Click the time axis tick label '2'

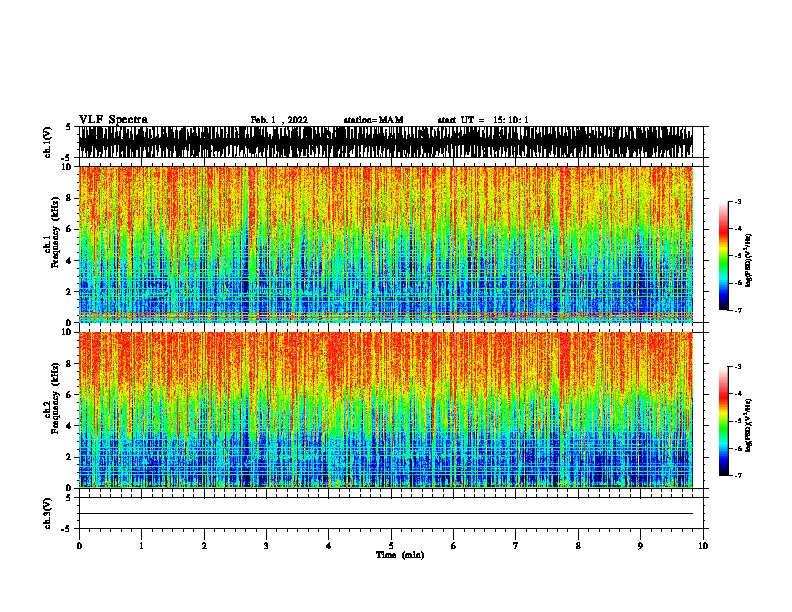click(204, 546)
